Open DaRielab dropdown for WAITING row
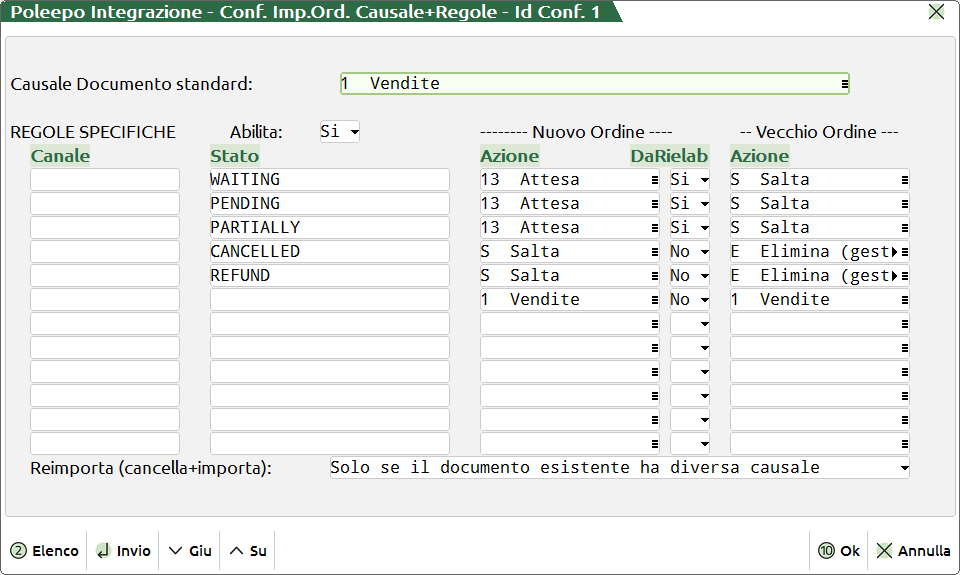Image resolution: width=960 pixels, height=575 pixels. point(690,180)
